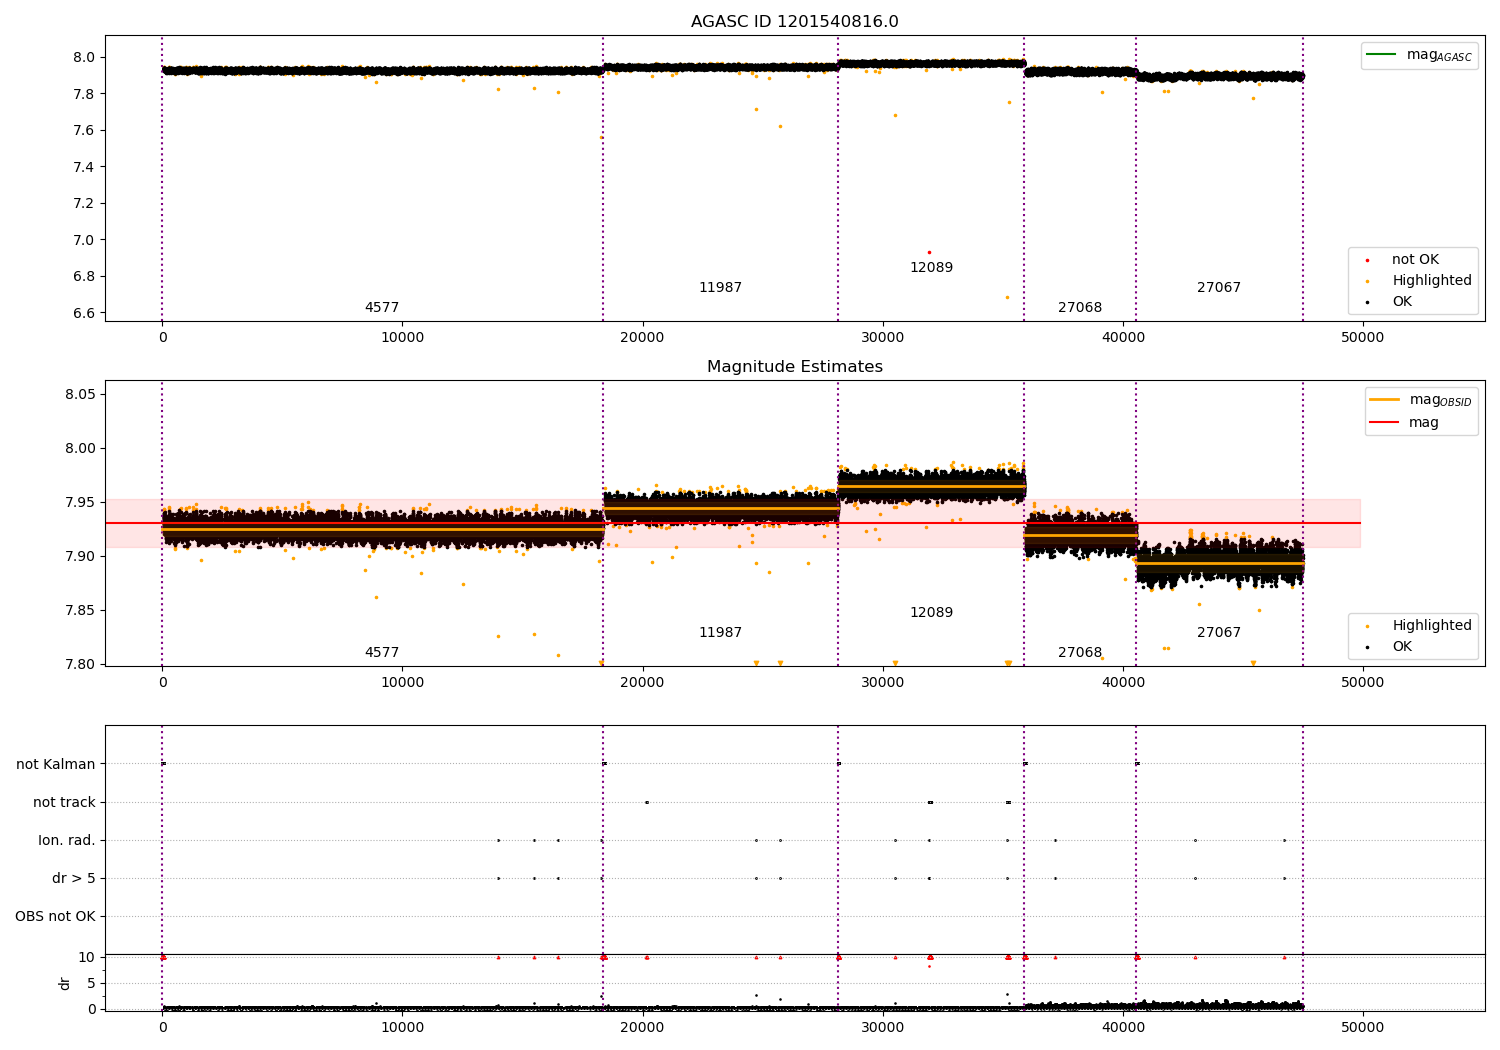The width and height of the screenshot is (1500, 1050).
Task: Click the red not-OK data point above 12089
Action: point(929,253)
